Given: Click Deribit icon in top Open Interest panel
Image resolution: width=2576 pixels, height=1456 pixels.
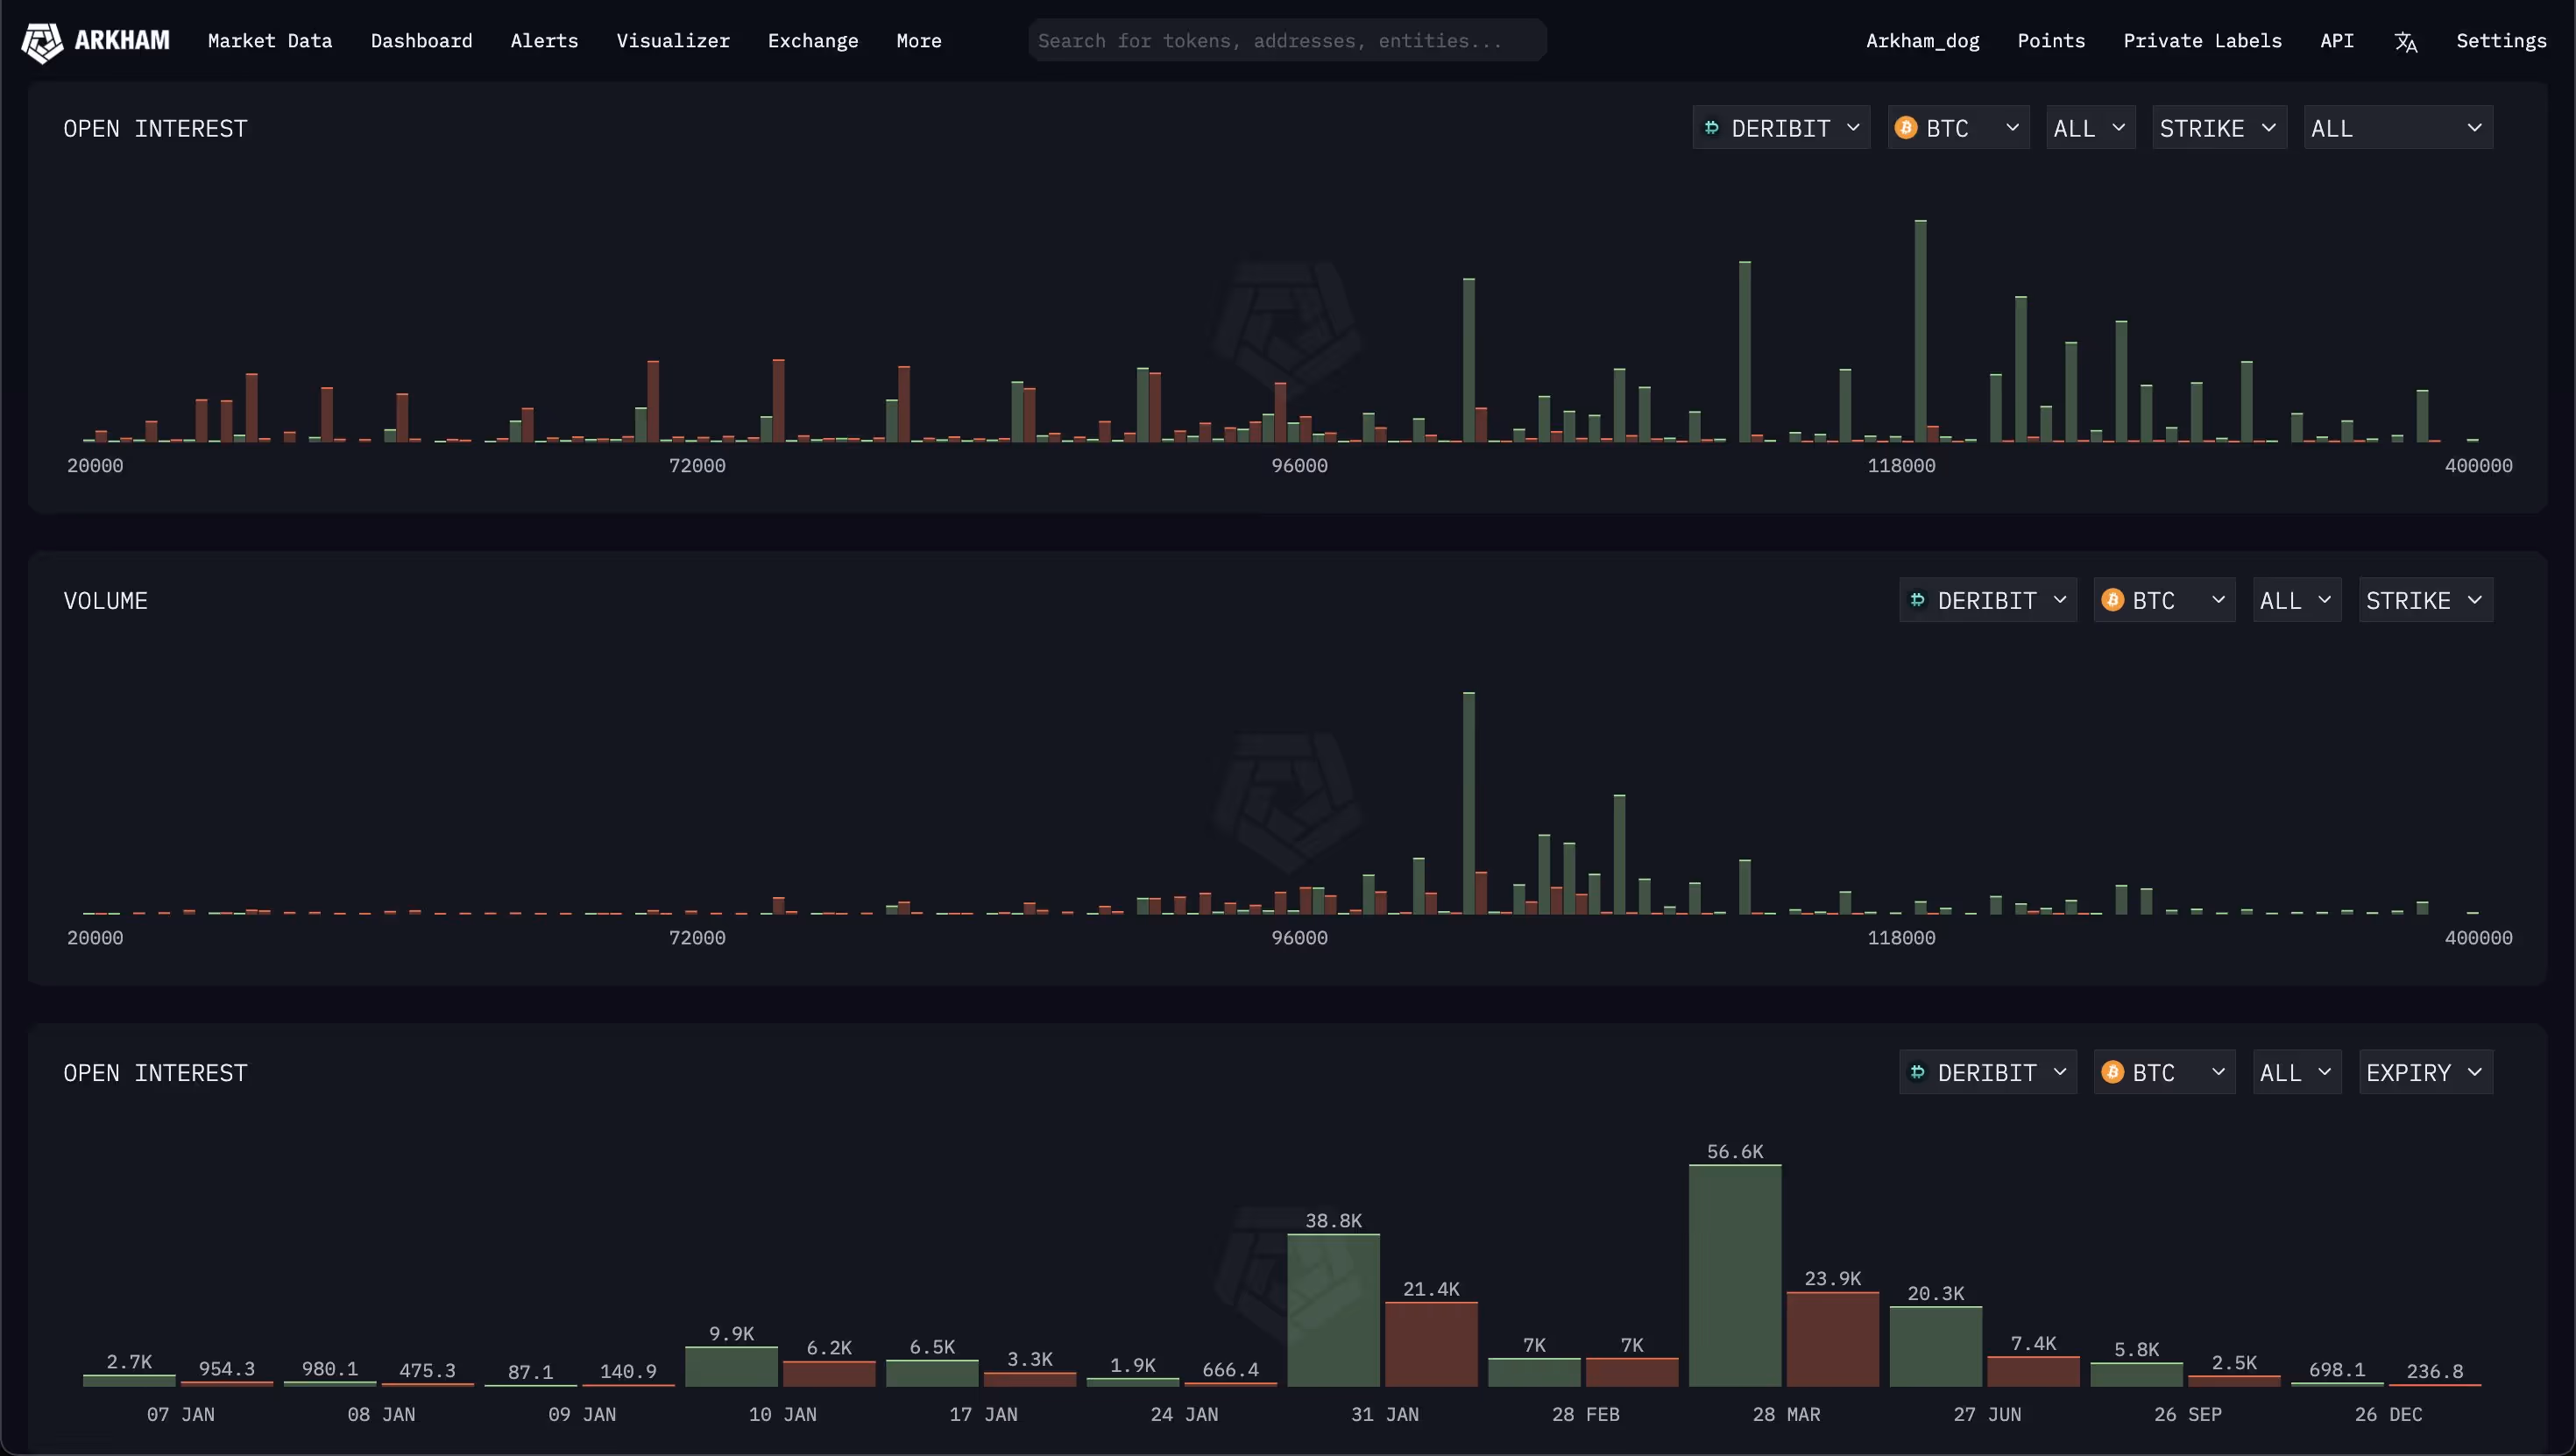Looking at the screenshot, I should [1712, 128].
